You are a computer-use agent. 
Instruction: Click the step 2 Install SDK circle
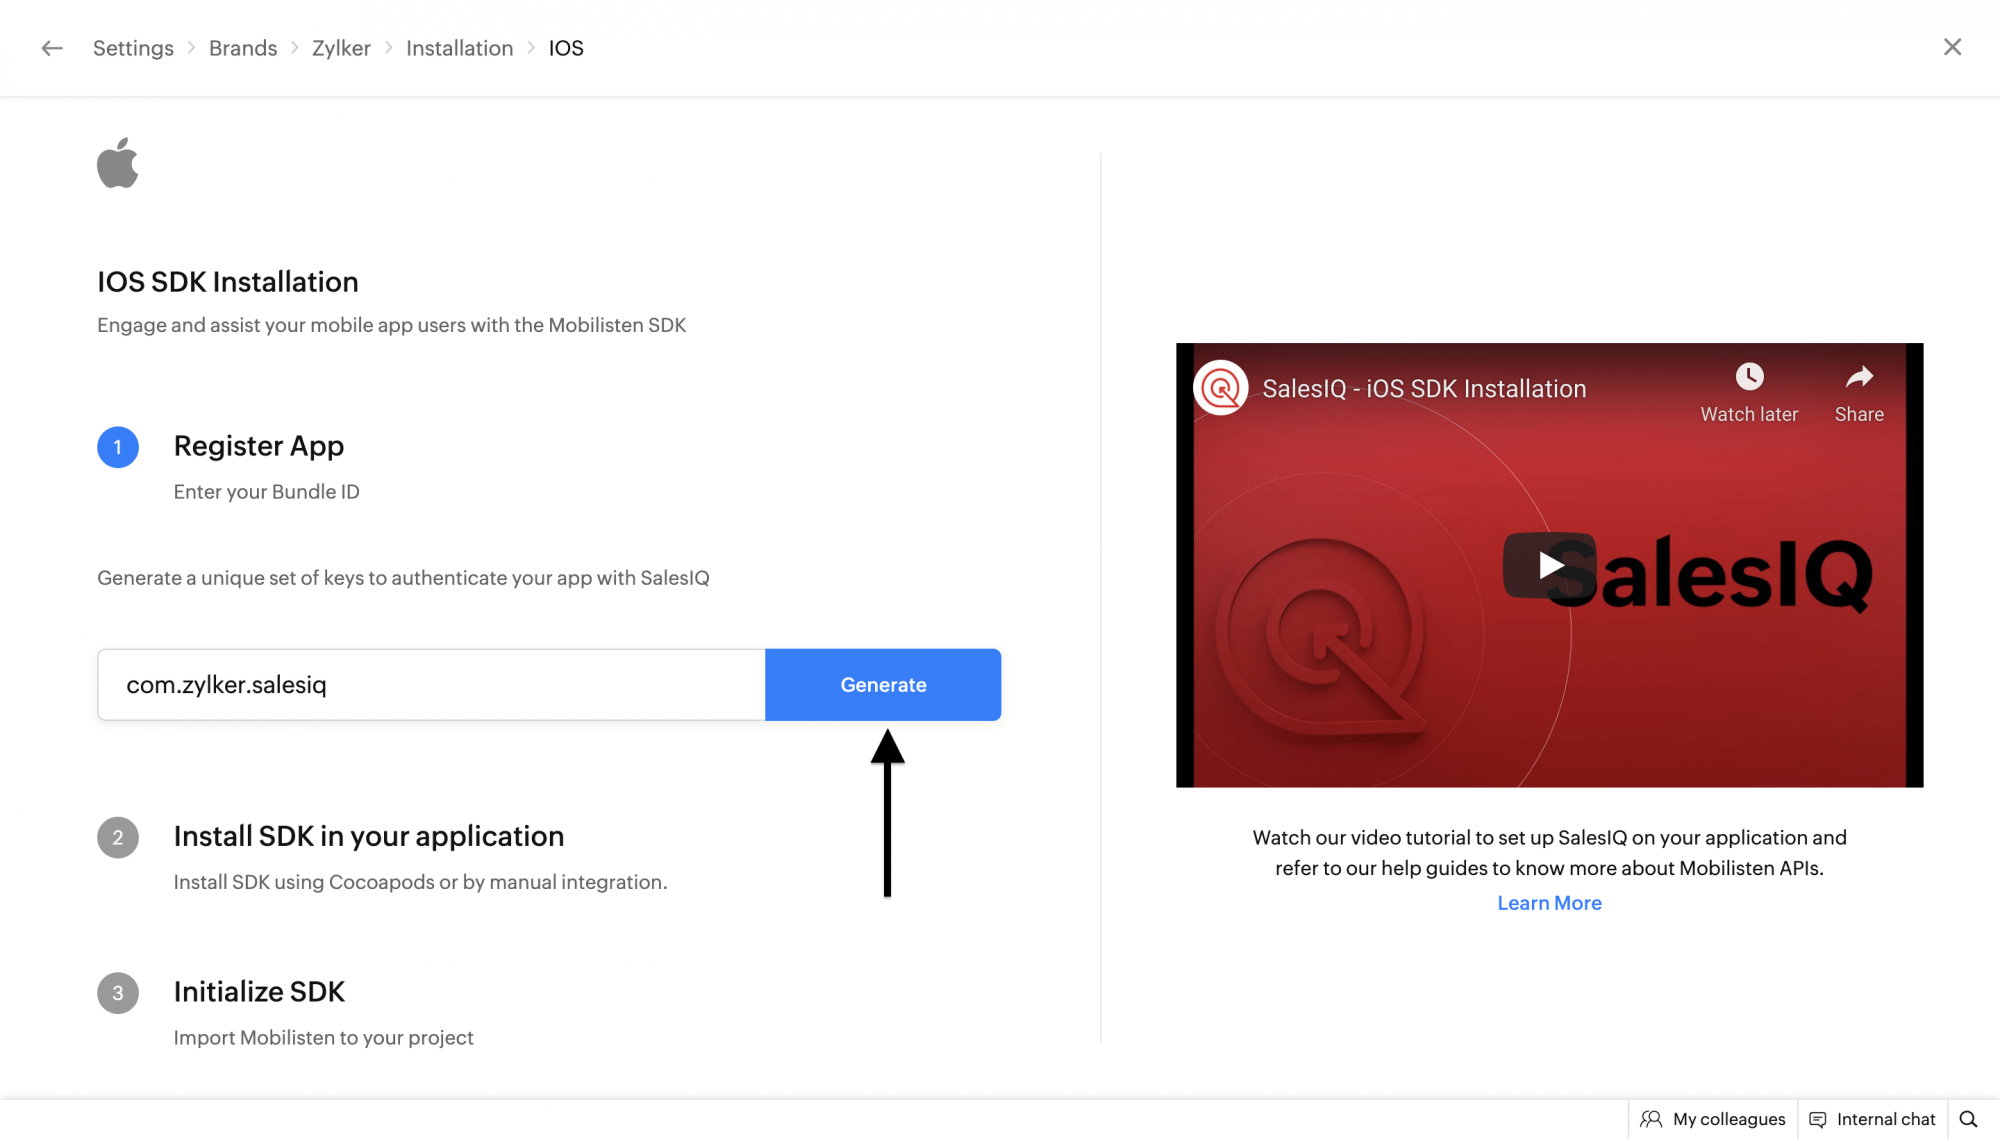118,835
